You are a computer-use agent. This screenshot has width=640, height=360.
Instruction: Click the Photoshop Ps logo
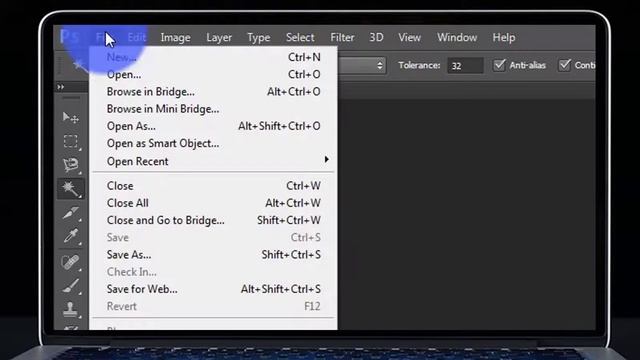click(69, 37)
